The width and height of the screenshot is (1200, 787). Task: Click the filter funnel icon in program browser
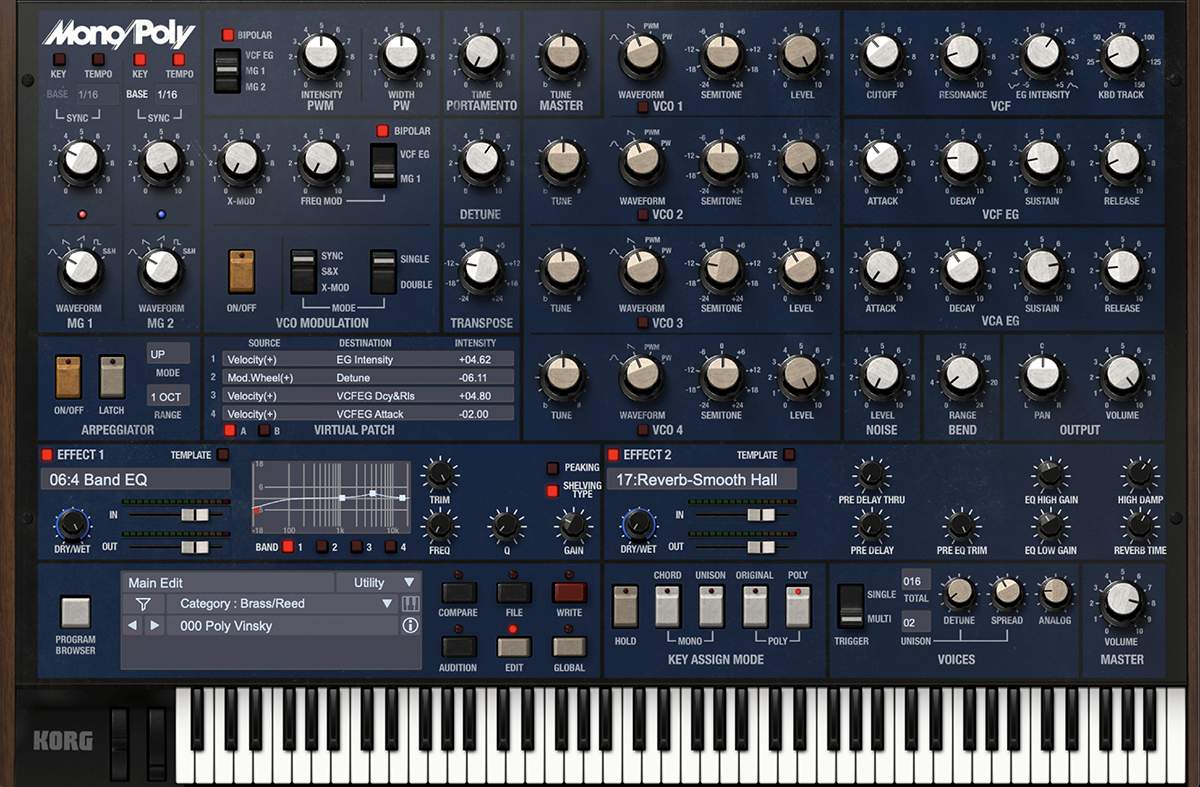143,604
